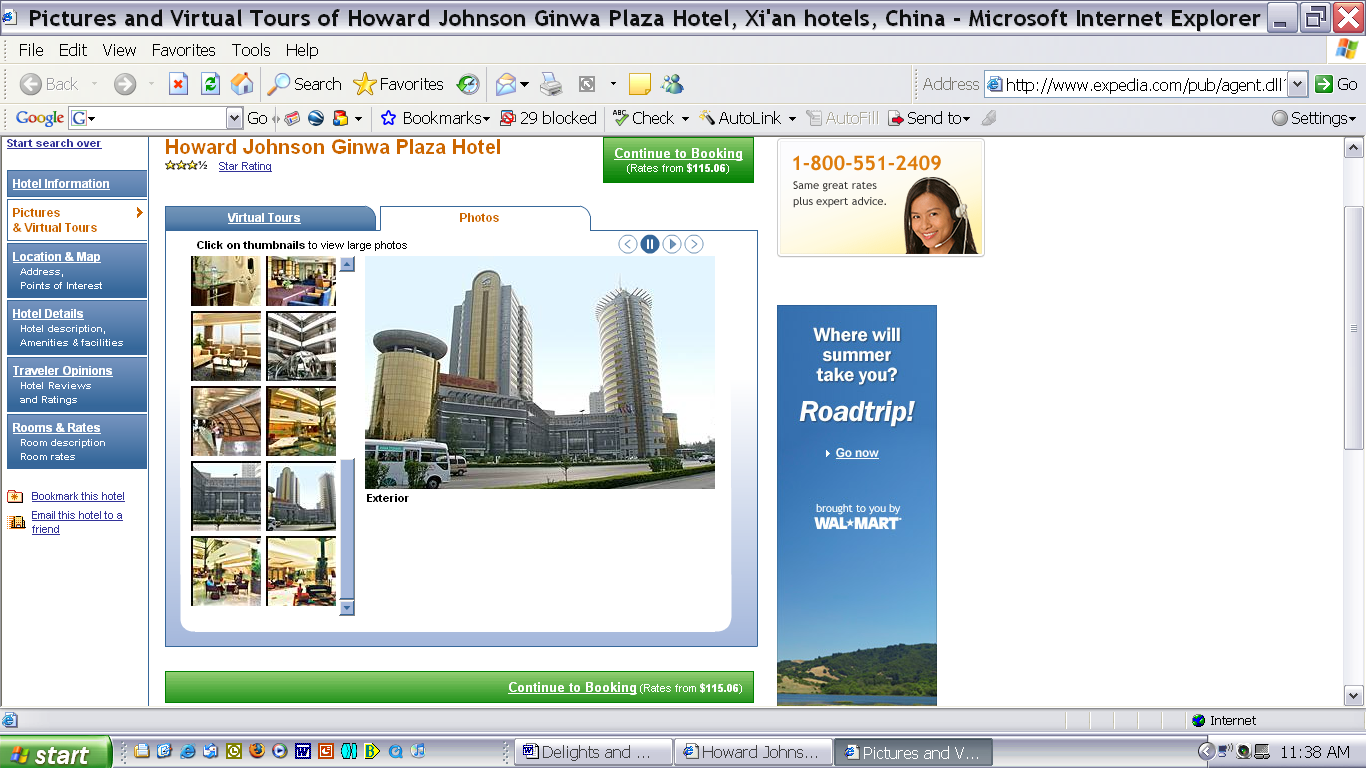
Task: Open the Tools menu
Action: click(251, 50)
